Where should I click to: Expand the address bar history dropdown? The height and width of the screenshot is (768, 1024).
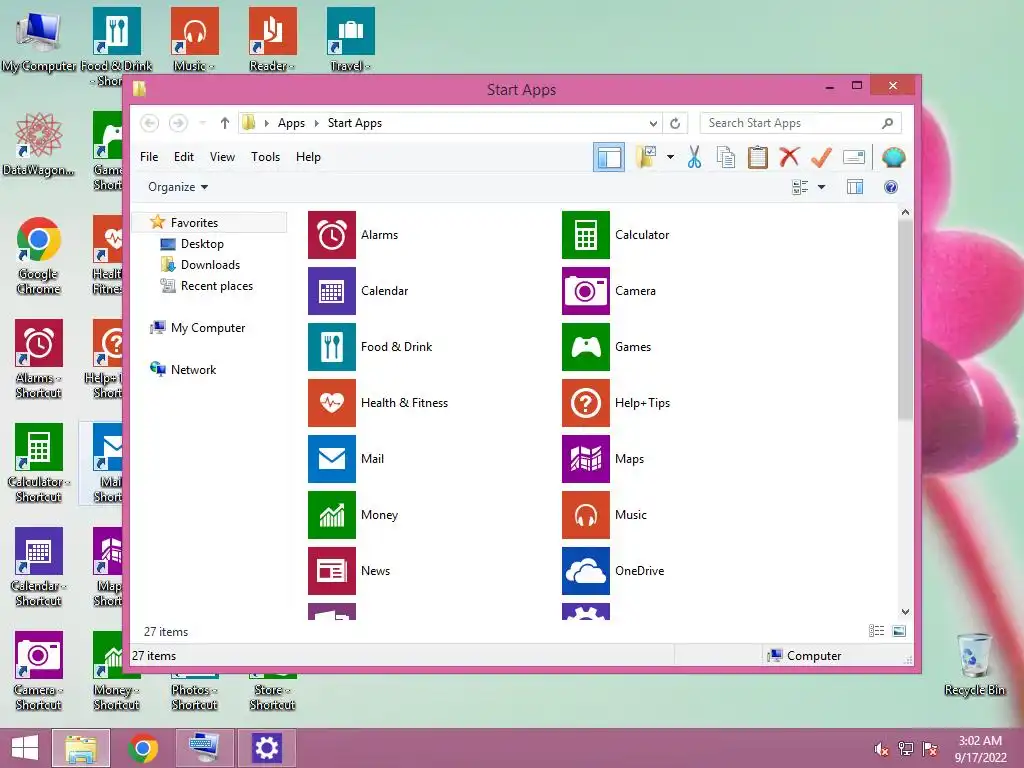653,123
